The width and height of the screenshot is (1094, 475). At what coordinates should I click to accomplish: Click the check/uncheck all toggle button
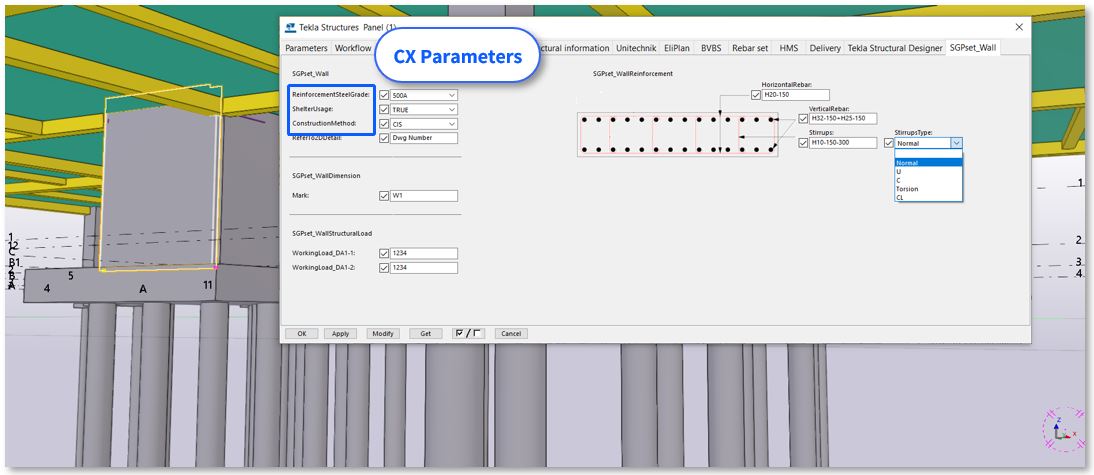(x=468, y=333)
